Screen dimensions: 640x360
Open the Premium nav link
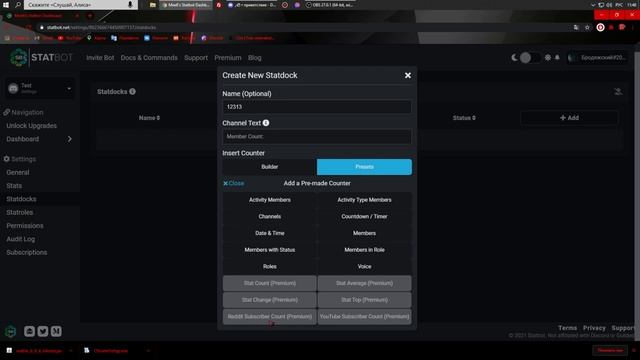pos(228,58)
